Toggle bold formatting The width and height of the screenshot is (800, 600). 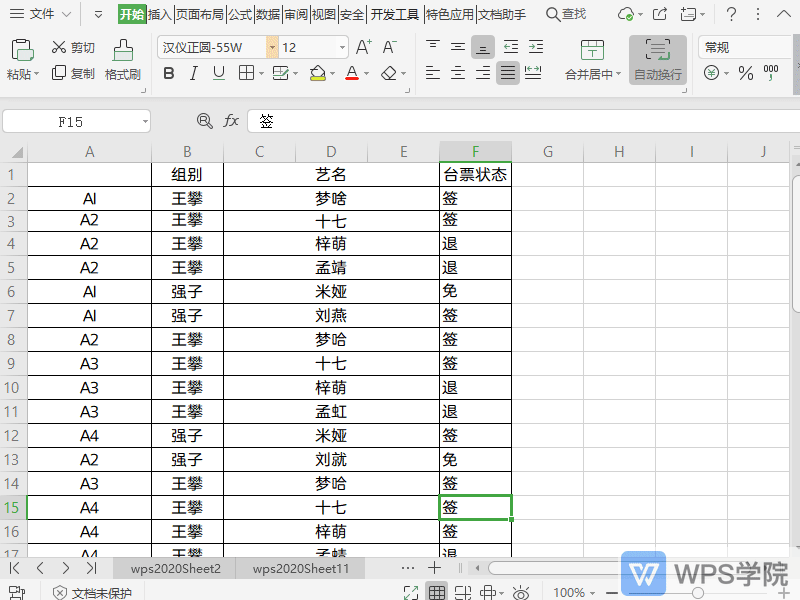pos(168,73)
